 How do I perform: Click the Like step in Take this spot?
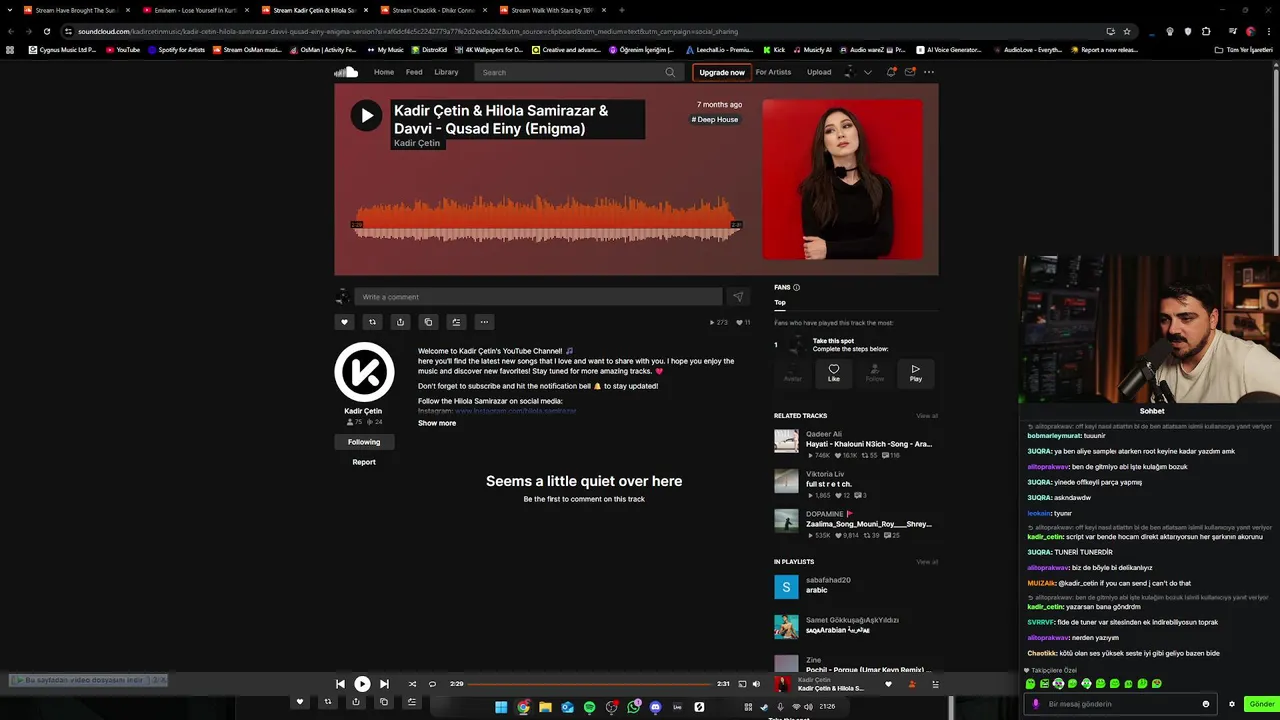pyautogui.click(x=834, y=372)
